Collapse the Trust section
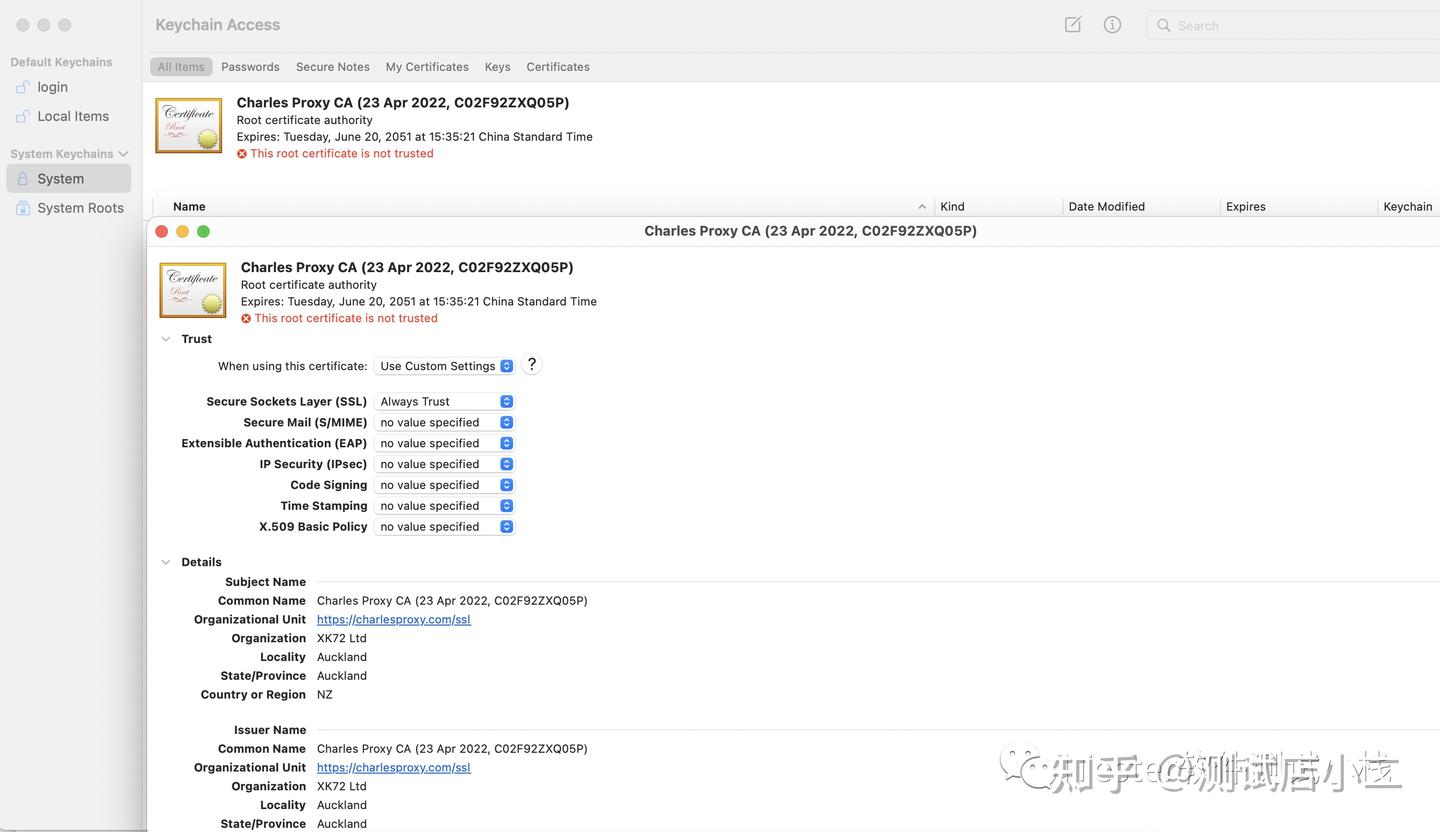 pyautogui.click(x=166, y=339)
